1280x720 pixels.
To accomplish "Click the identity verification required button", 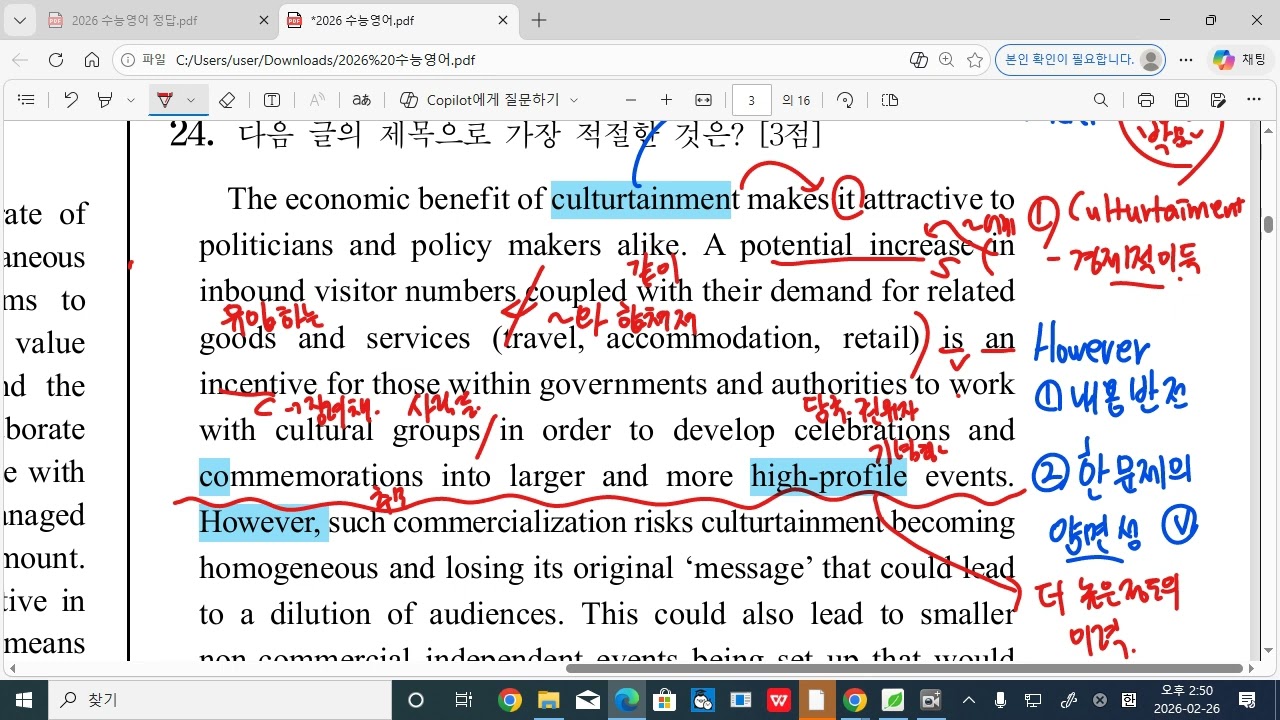I will click(x=1081, y=60).
